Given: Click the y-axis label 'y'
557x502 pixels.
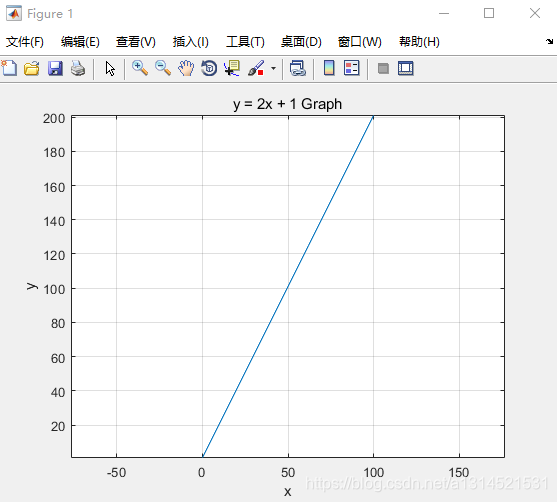Looking at the screenshot, I should click(x=32, y=286).
